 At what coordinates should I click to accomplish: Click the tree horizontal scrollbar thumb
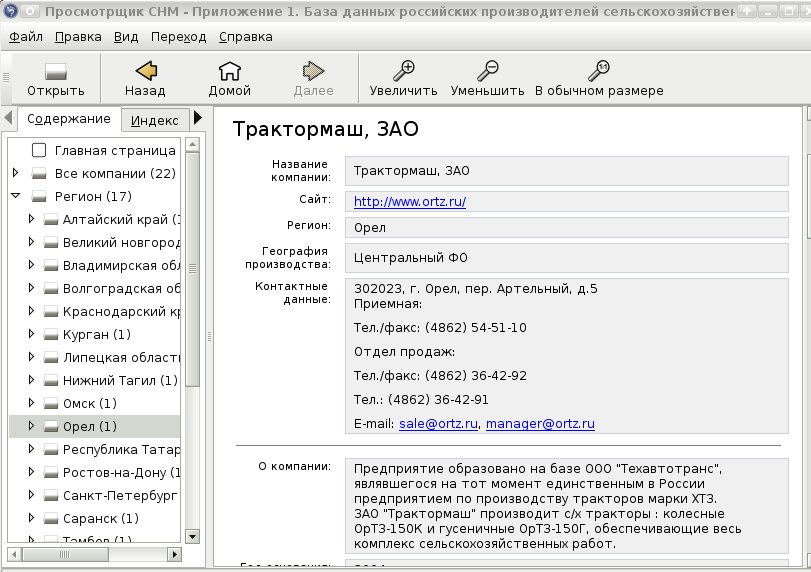[65, 554]
